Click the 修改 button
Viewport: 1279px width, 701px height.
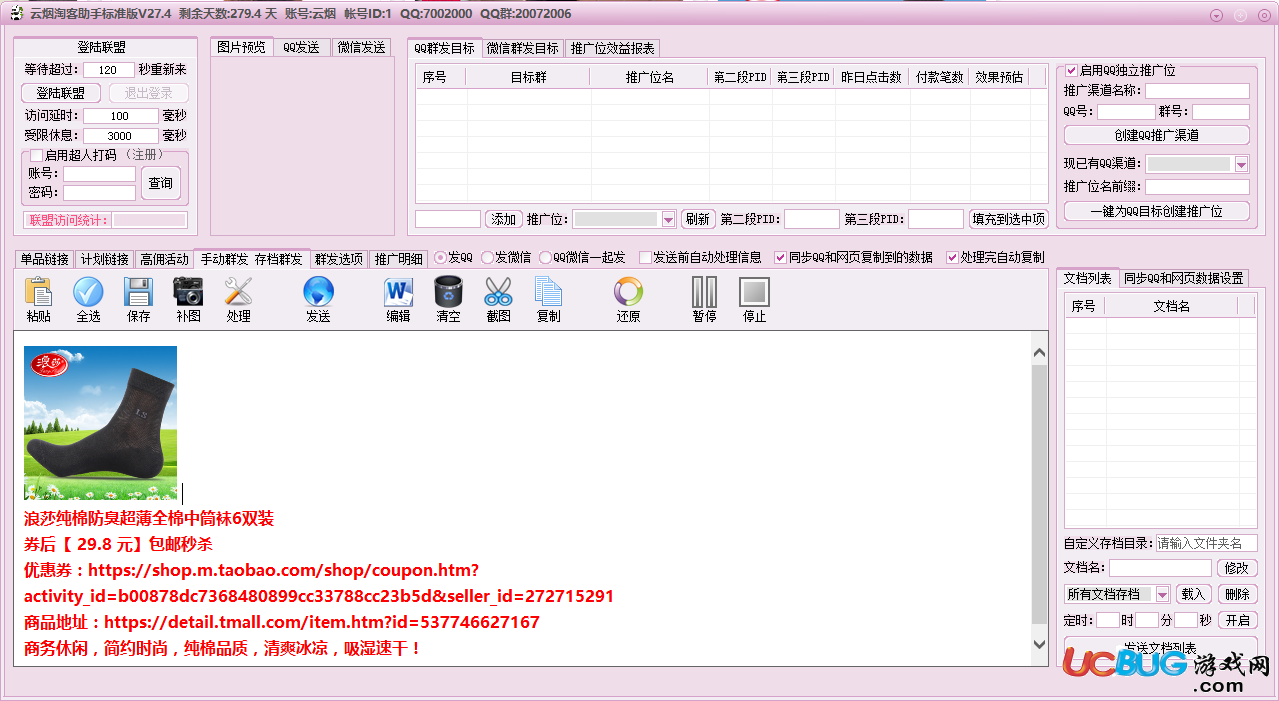point(1236,568)
